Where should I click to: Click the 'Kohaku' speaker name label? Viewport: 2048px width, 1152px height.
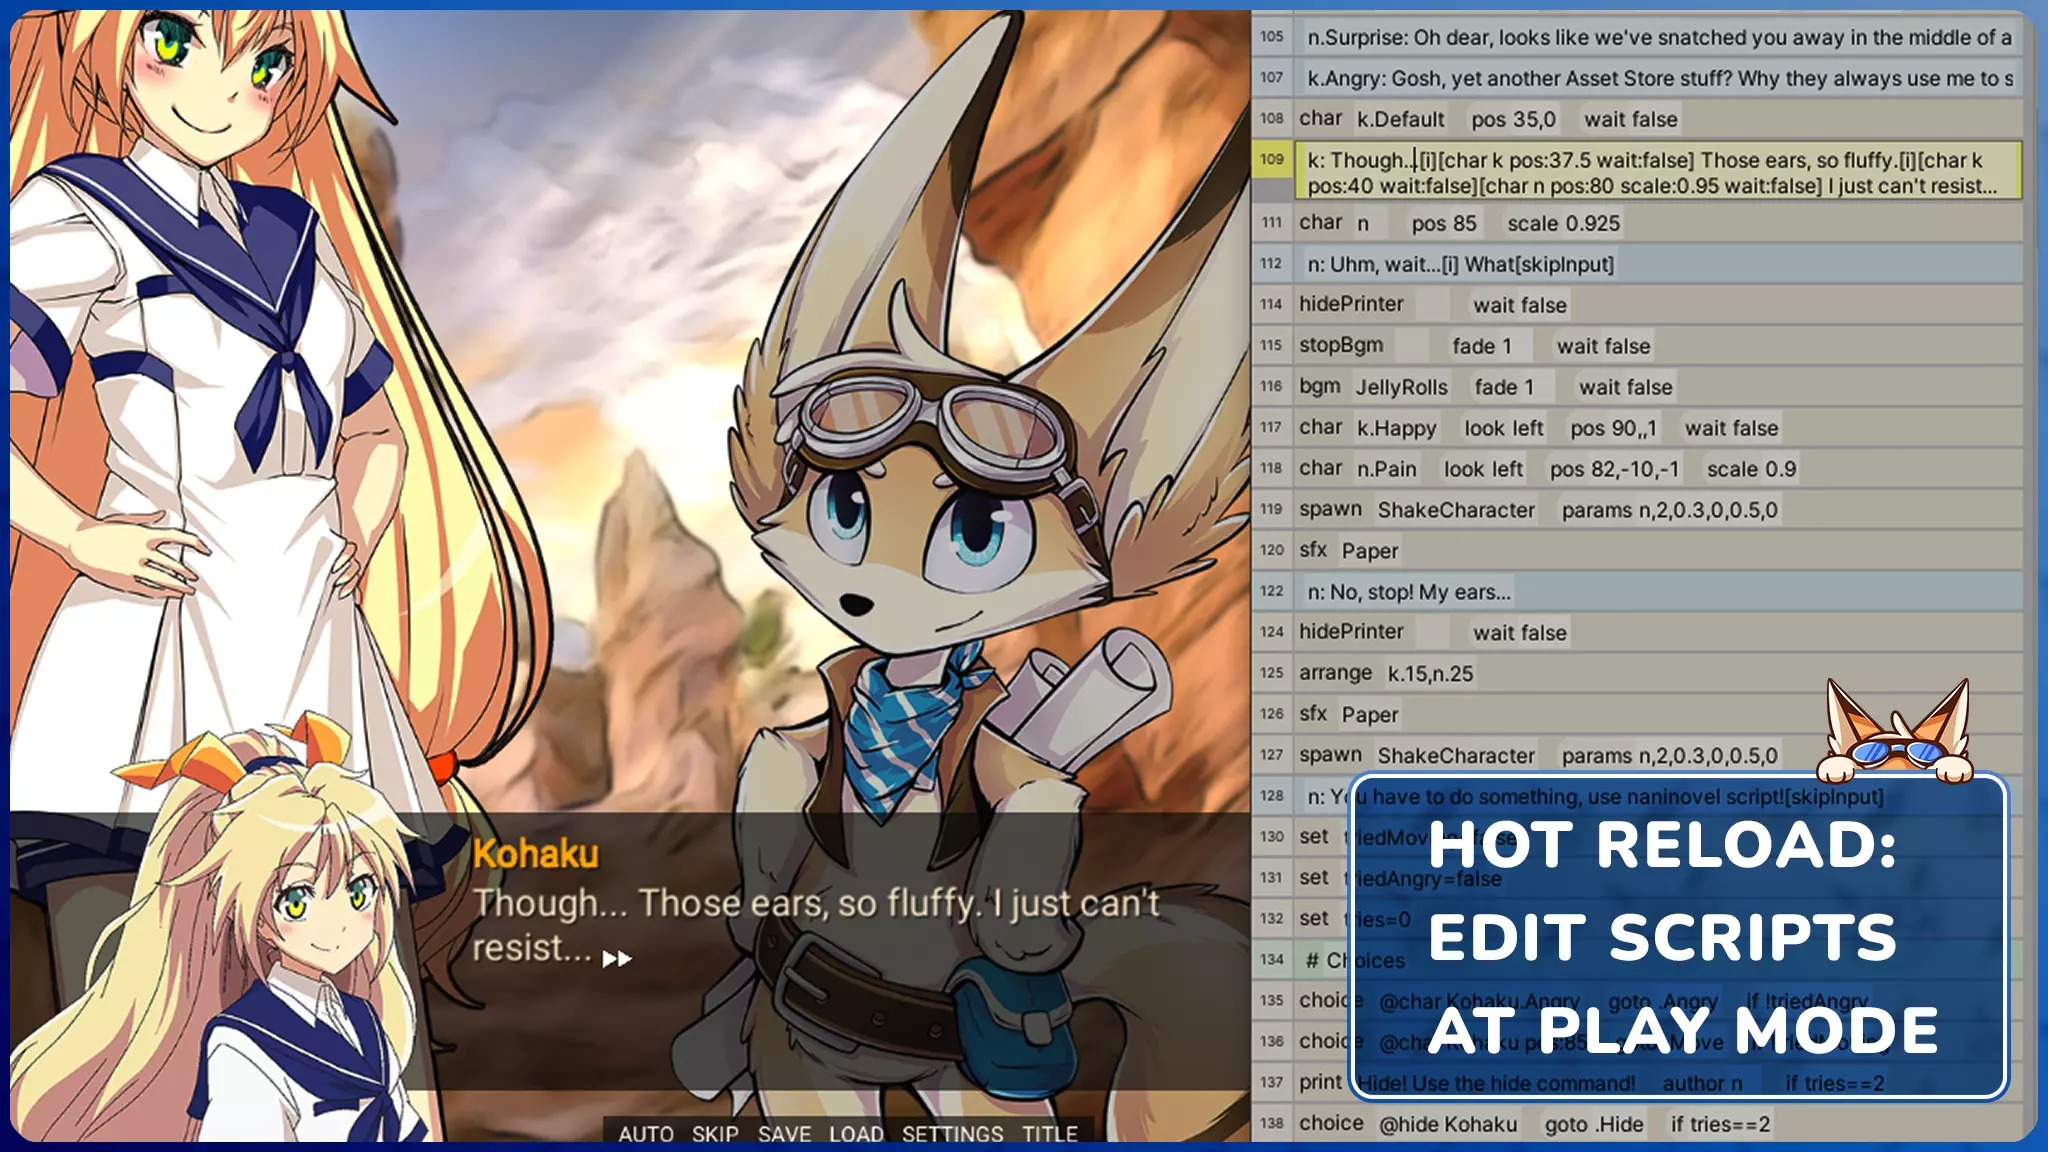(535, 854)
